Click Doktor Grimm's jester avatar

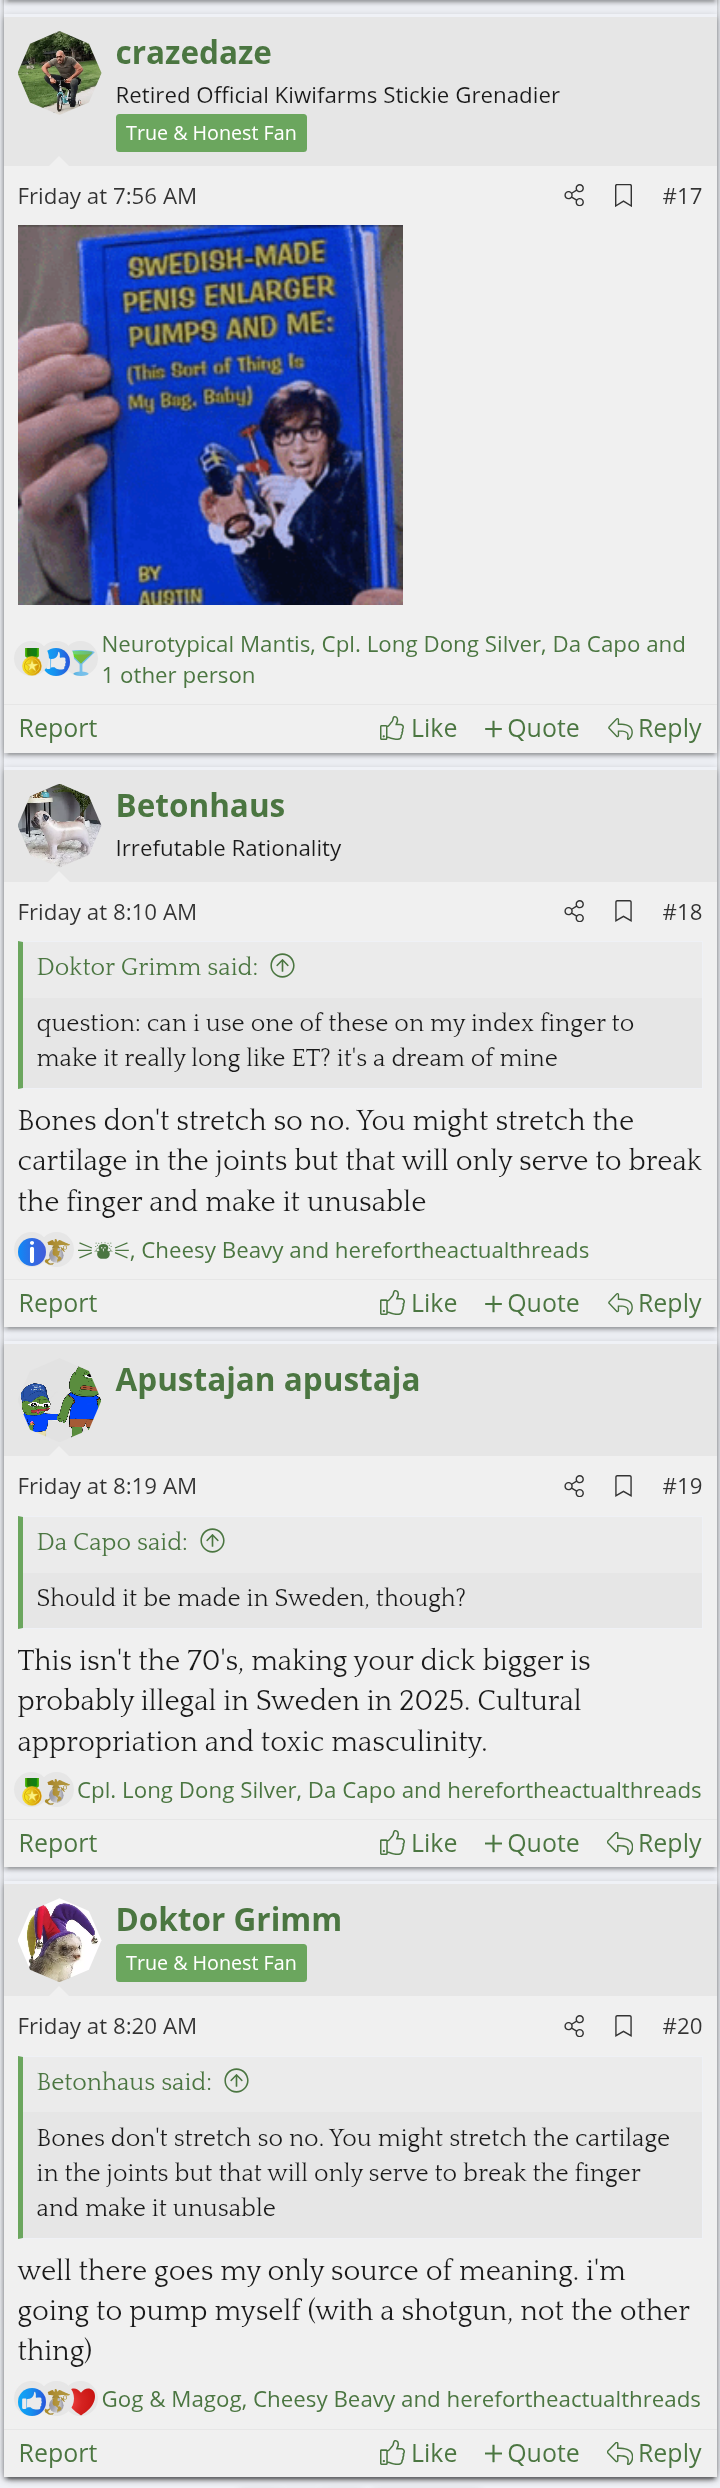click(60, 1940)
